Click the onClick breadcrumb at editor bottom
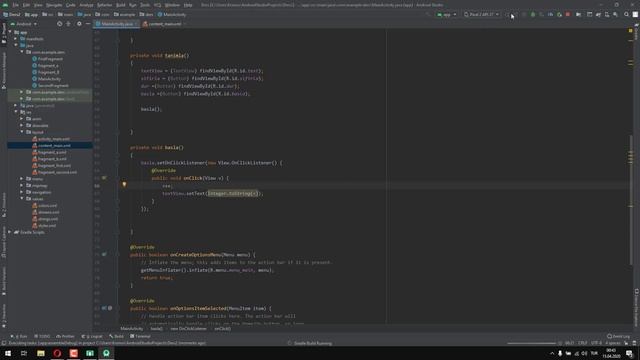Image resolution: width=640 pixels, height=360 pixels. click(x=222, y=329)
